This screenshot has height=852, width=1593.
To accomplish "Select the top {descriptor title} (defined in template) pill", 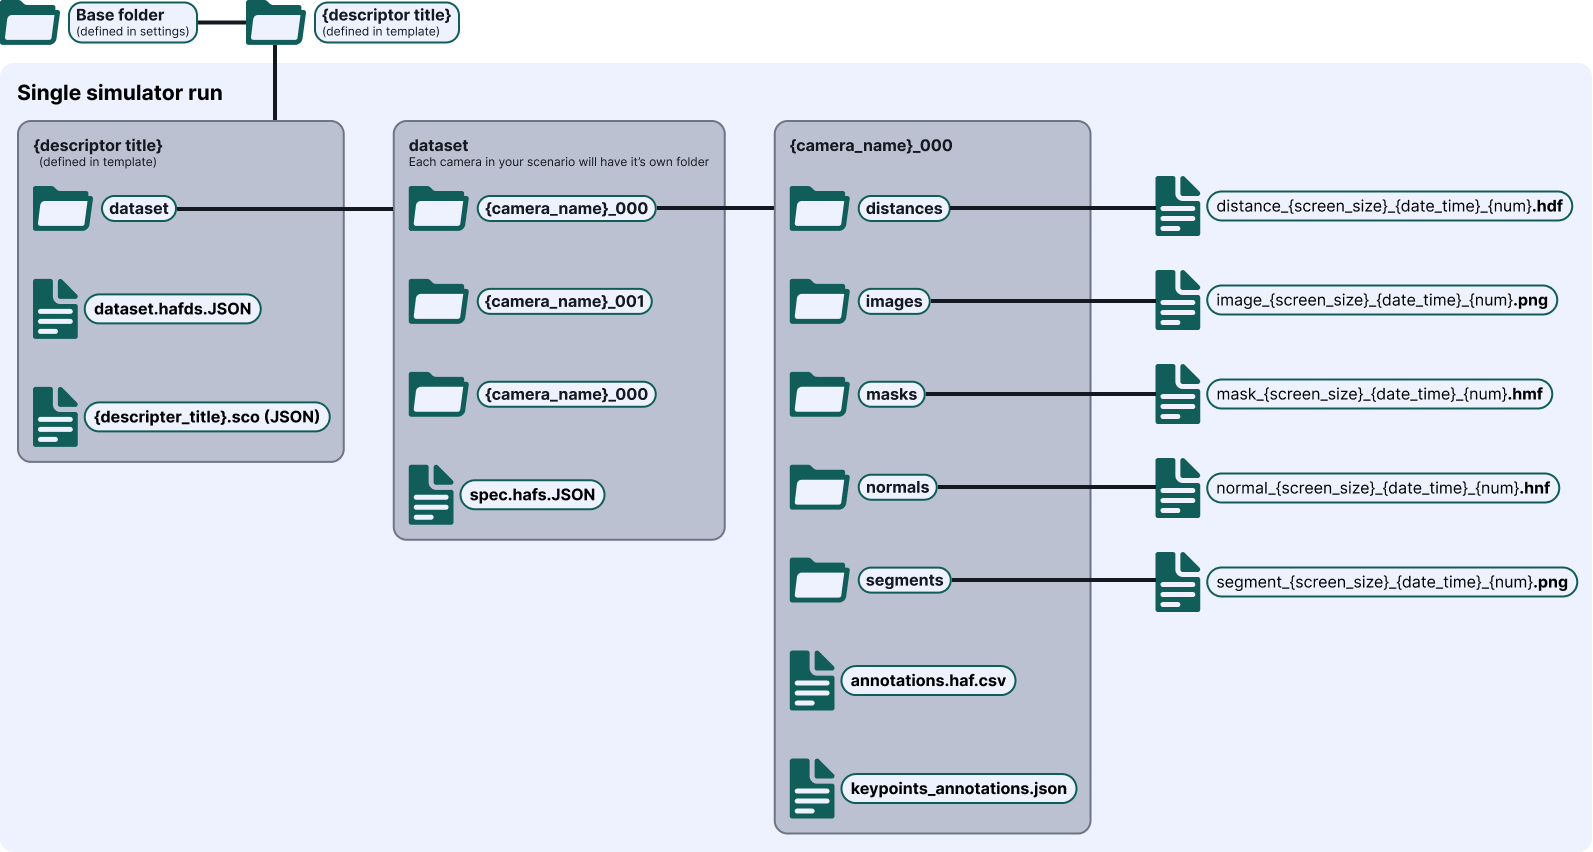I will point(387,22).
